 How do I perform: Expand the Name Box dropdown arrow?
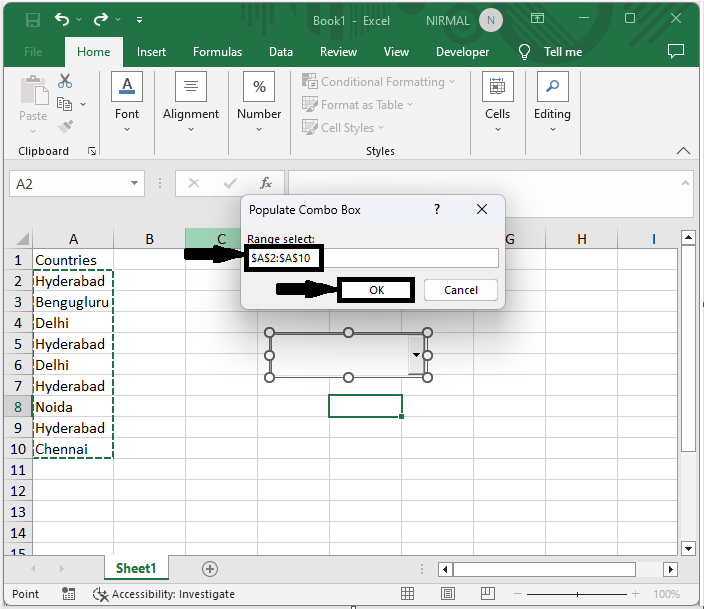tap(136, 184)
